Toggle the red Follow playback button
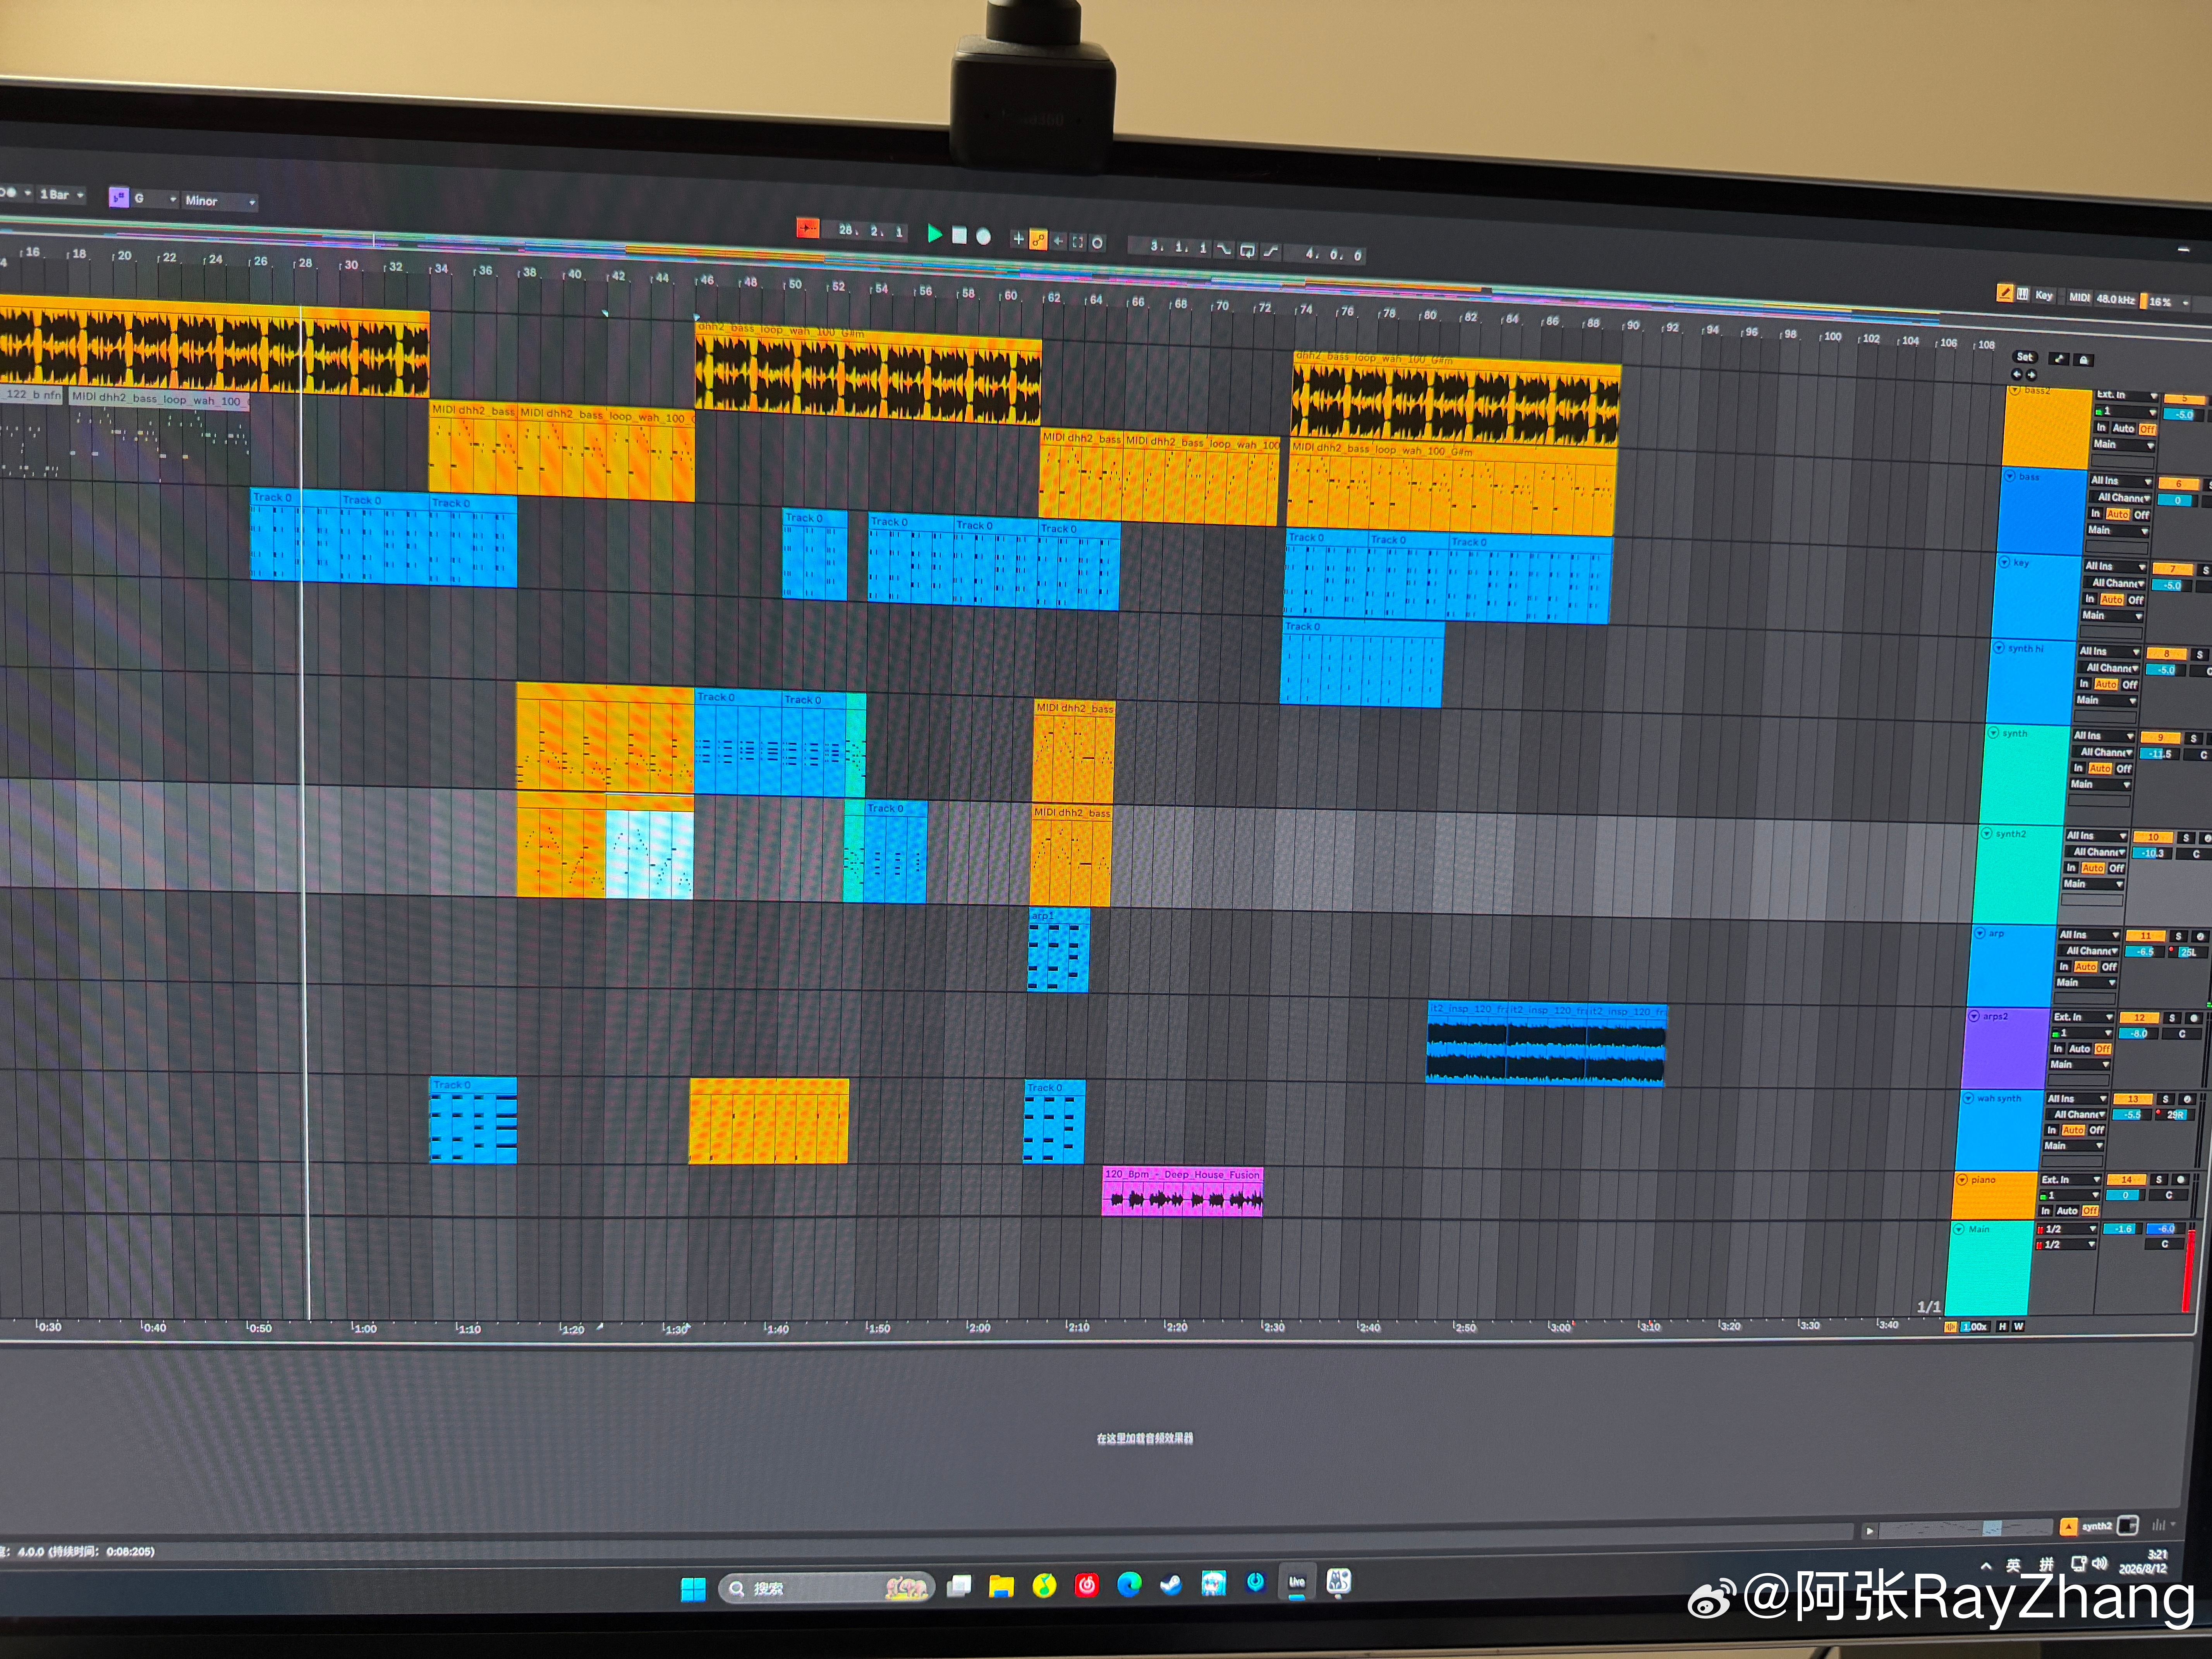2212x1659 pixels. coord(807,229)
